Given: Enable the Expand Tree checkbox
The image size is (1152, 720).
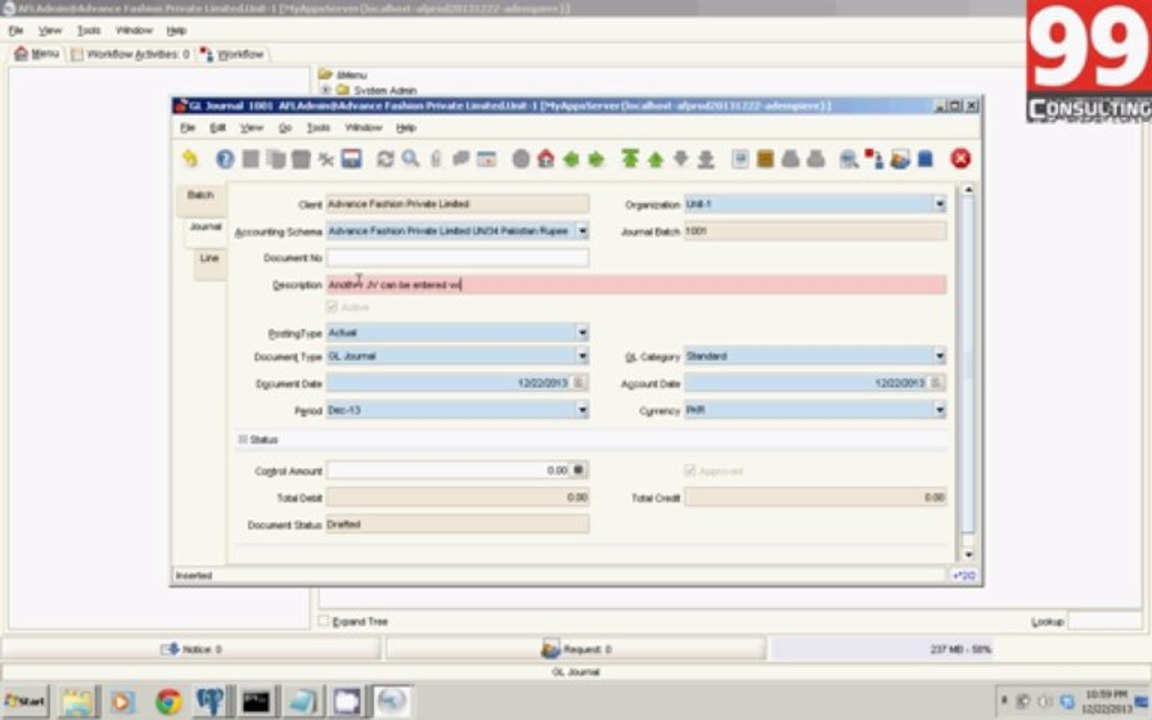Looking at the screenshot, I should pos(323,621).
